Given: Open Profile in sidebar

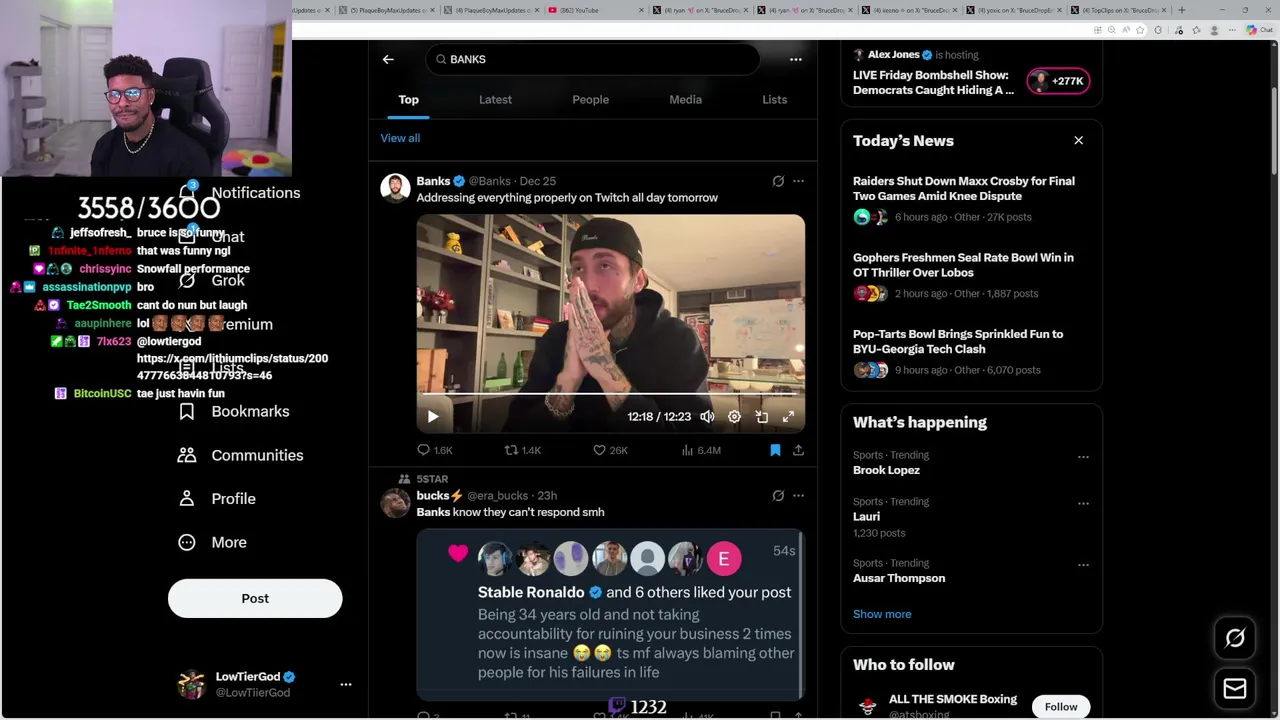Looking at the screenshot, I should click(x=217, y=498).
